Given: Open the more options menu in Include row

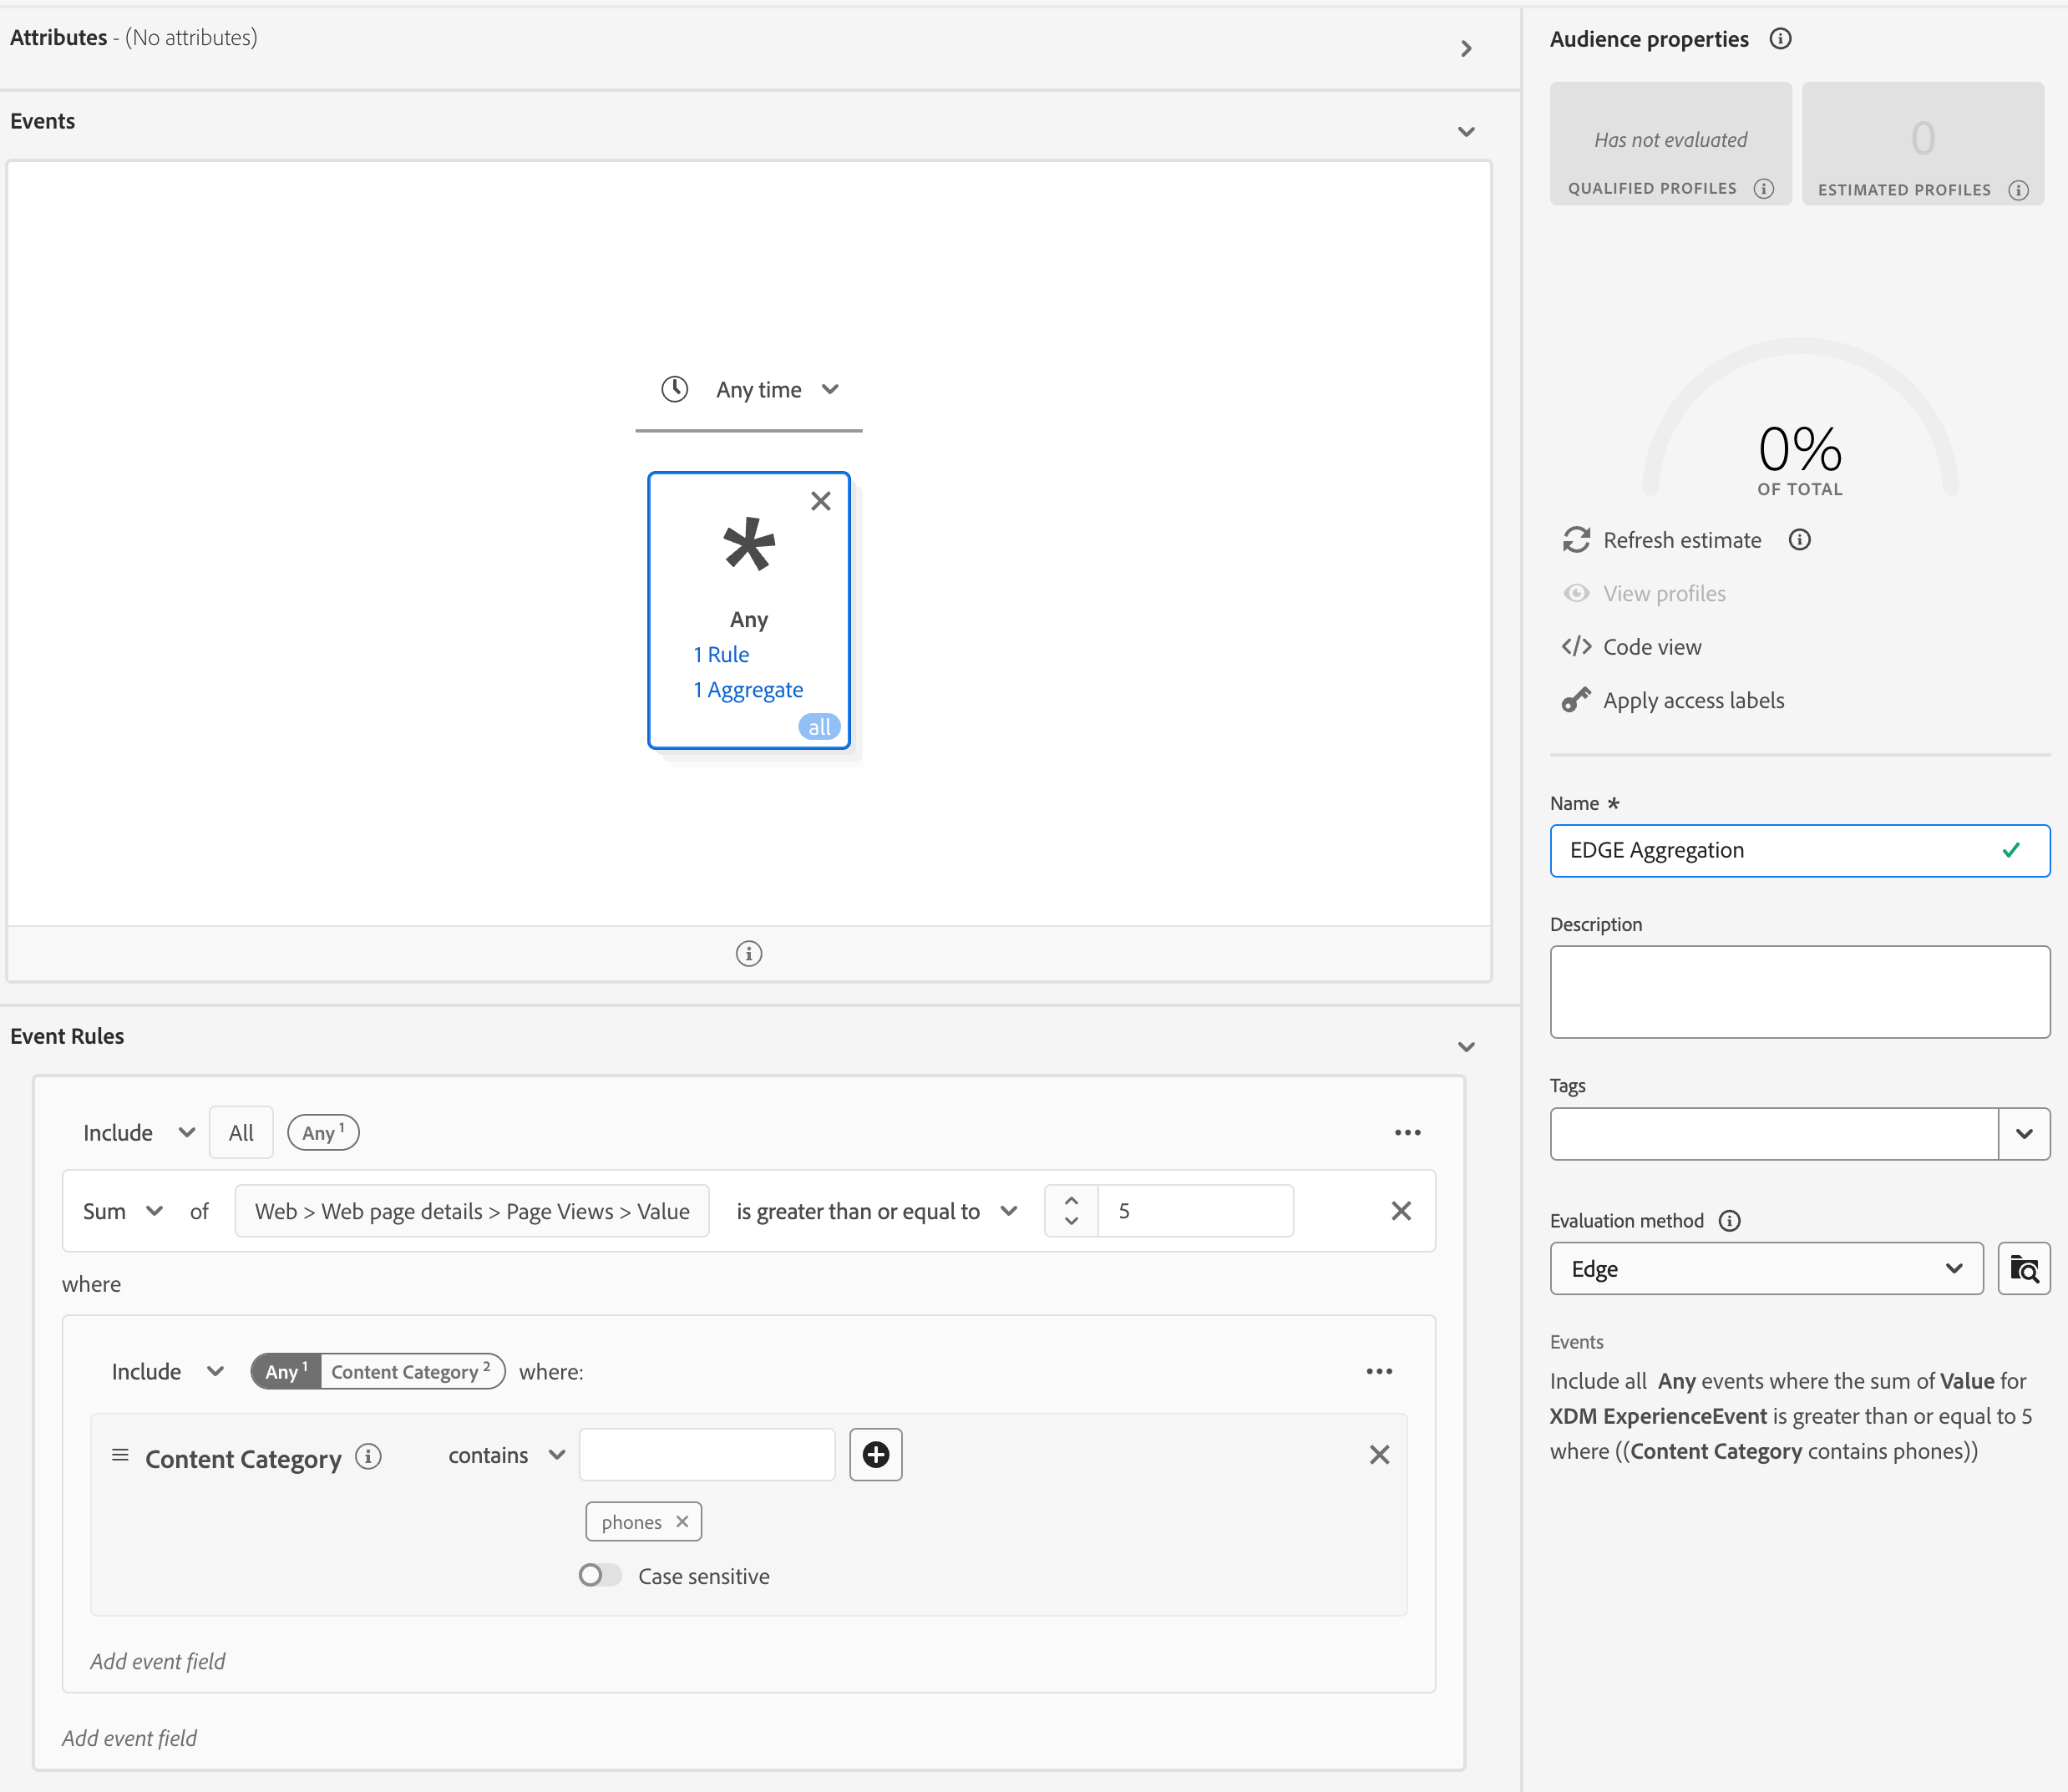Looking at the screenshot, I should [x=1409, y=1132].
